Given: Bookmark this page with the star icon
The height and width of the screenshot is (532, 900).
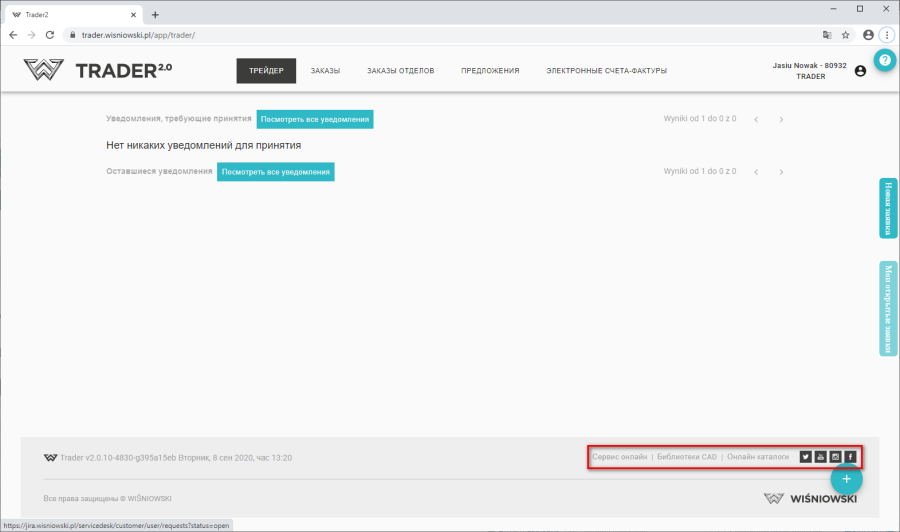Looking at the screenshot, I should [x=845, y=34].
